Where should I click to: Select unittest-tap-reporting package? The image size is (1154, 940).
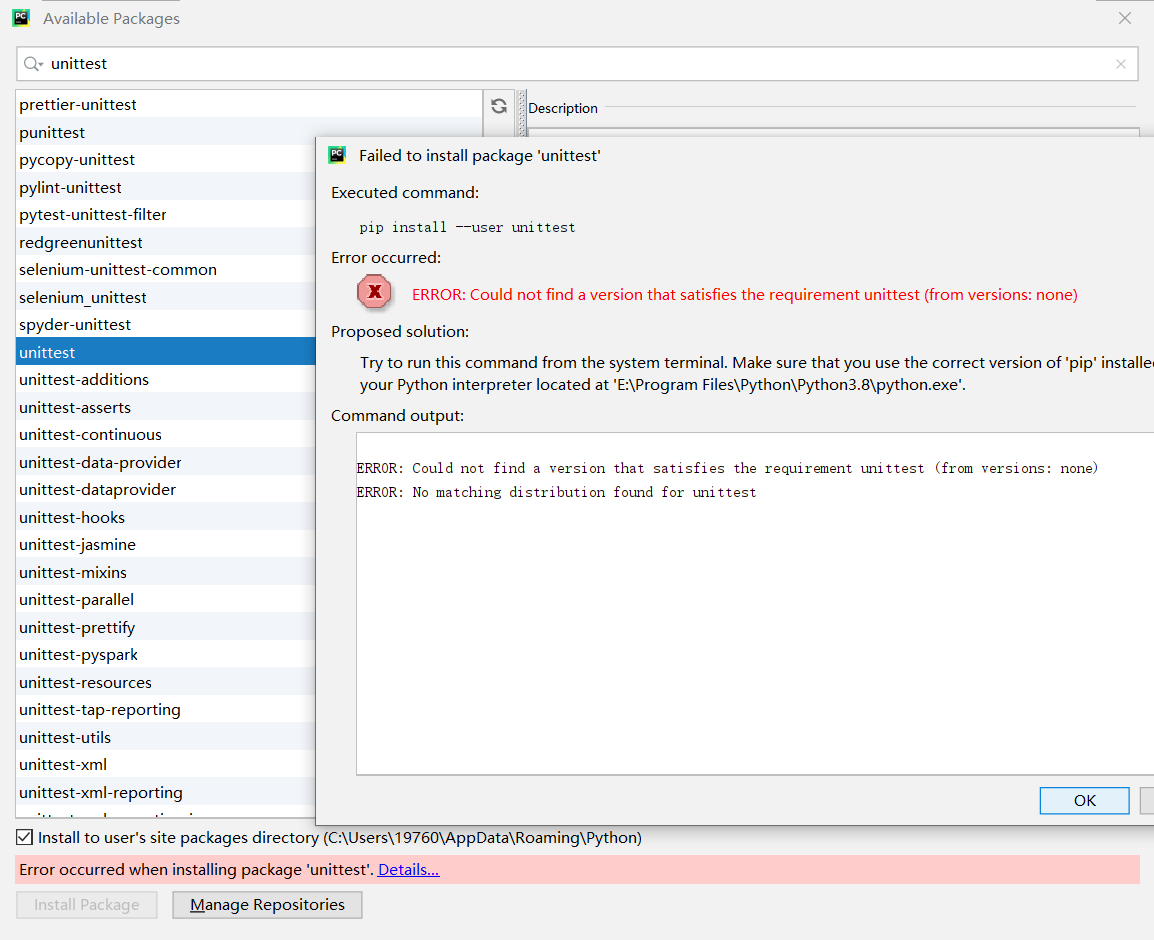(166, 710)
